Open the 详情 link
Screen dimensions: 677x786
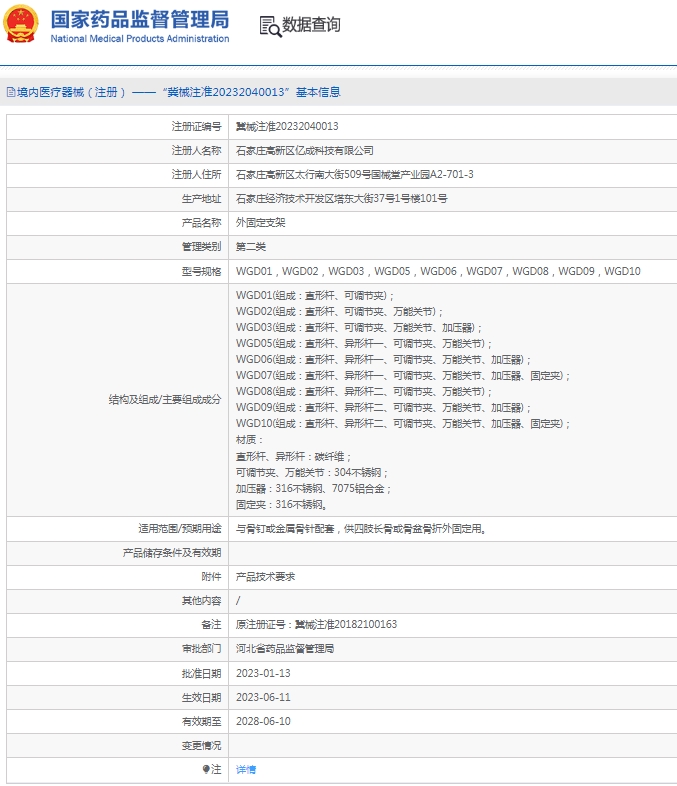pyautogui.click(x=246, y=769)
